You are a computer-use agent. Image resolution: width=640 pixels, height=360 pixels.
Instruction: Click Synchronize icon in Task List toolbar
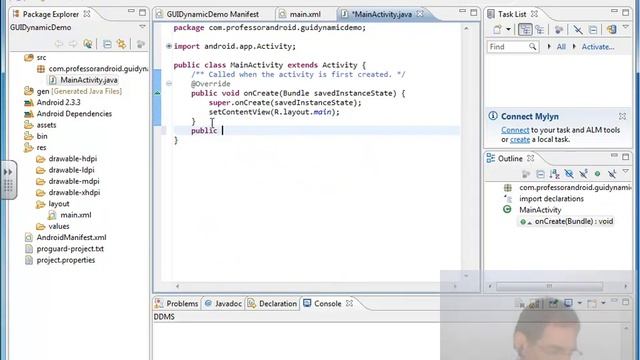click(x=611, y=29)
